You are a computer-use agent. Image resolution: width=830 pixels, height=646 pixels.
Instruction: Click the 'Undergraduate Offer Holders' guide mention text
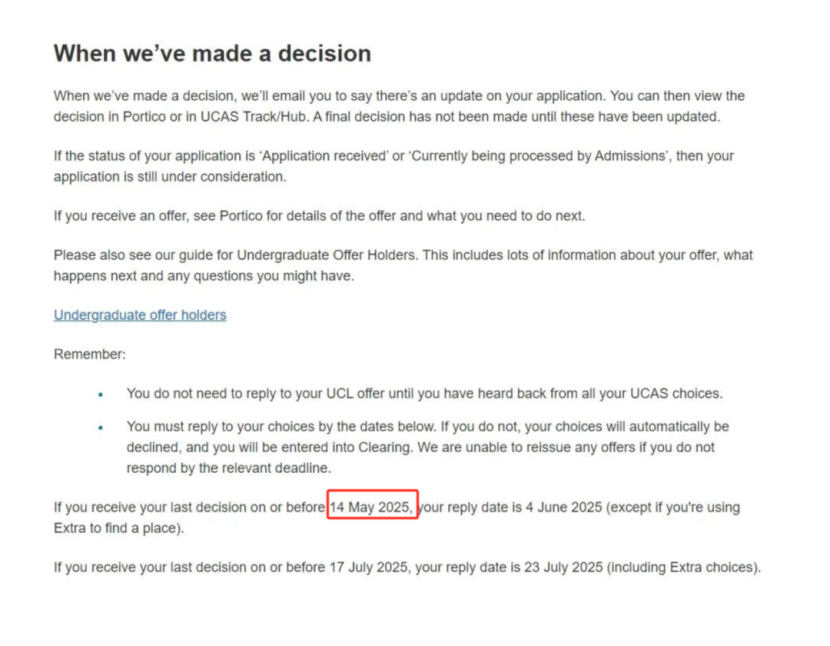tap(326, 255)
